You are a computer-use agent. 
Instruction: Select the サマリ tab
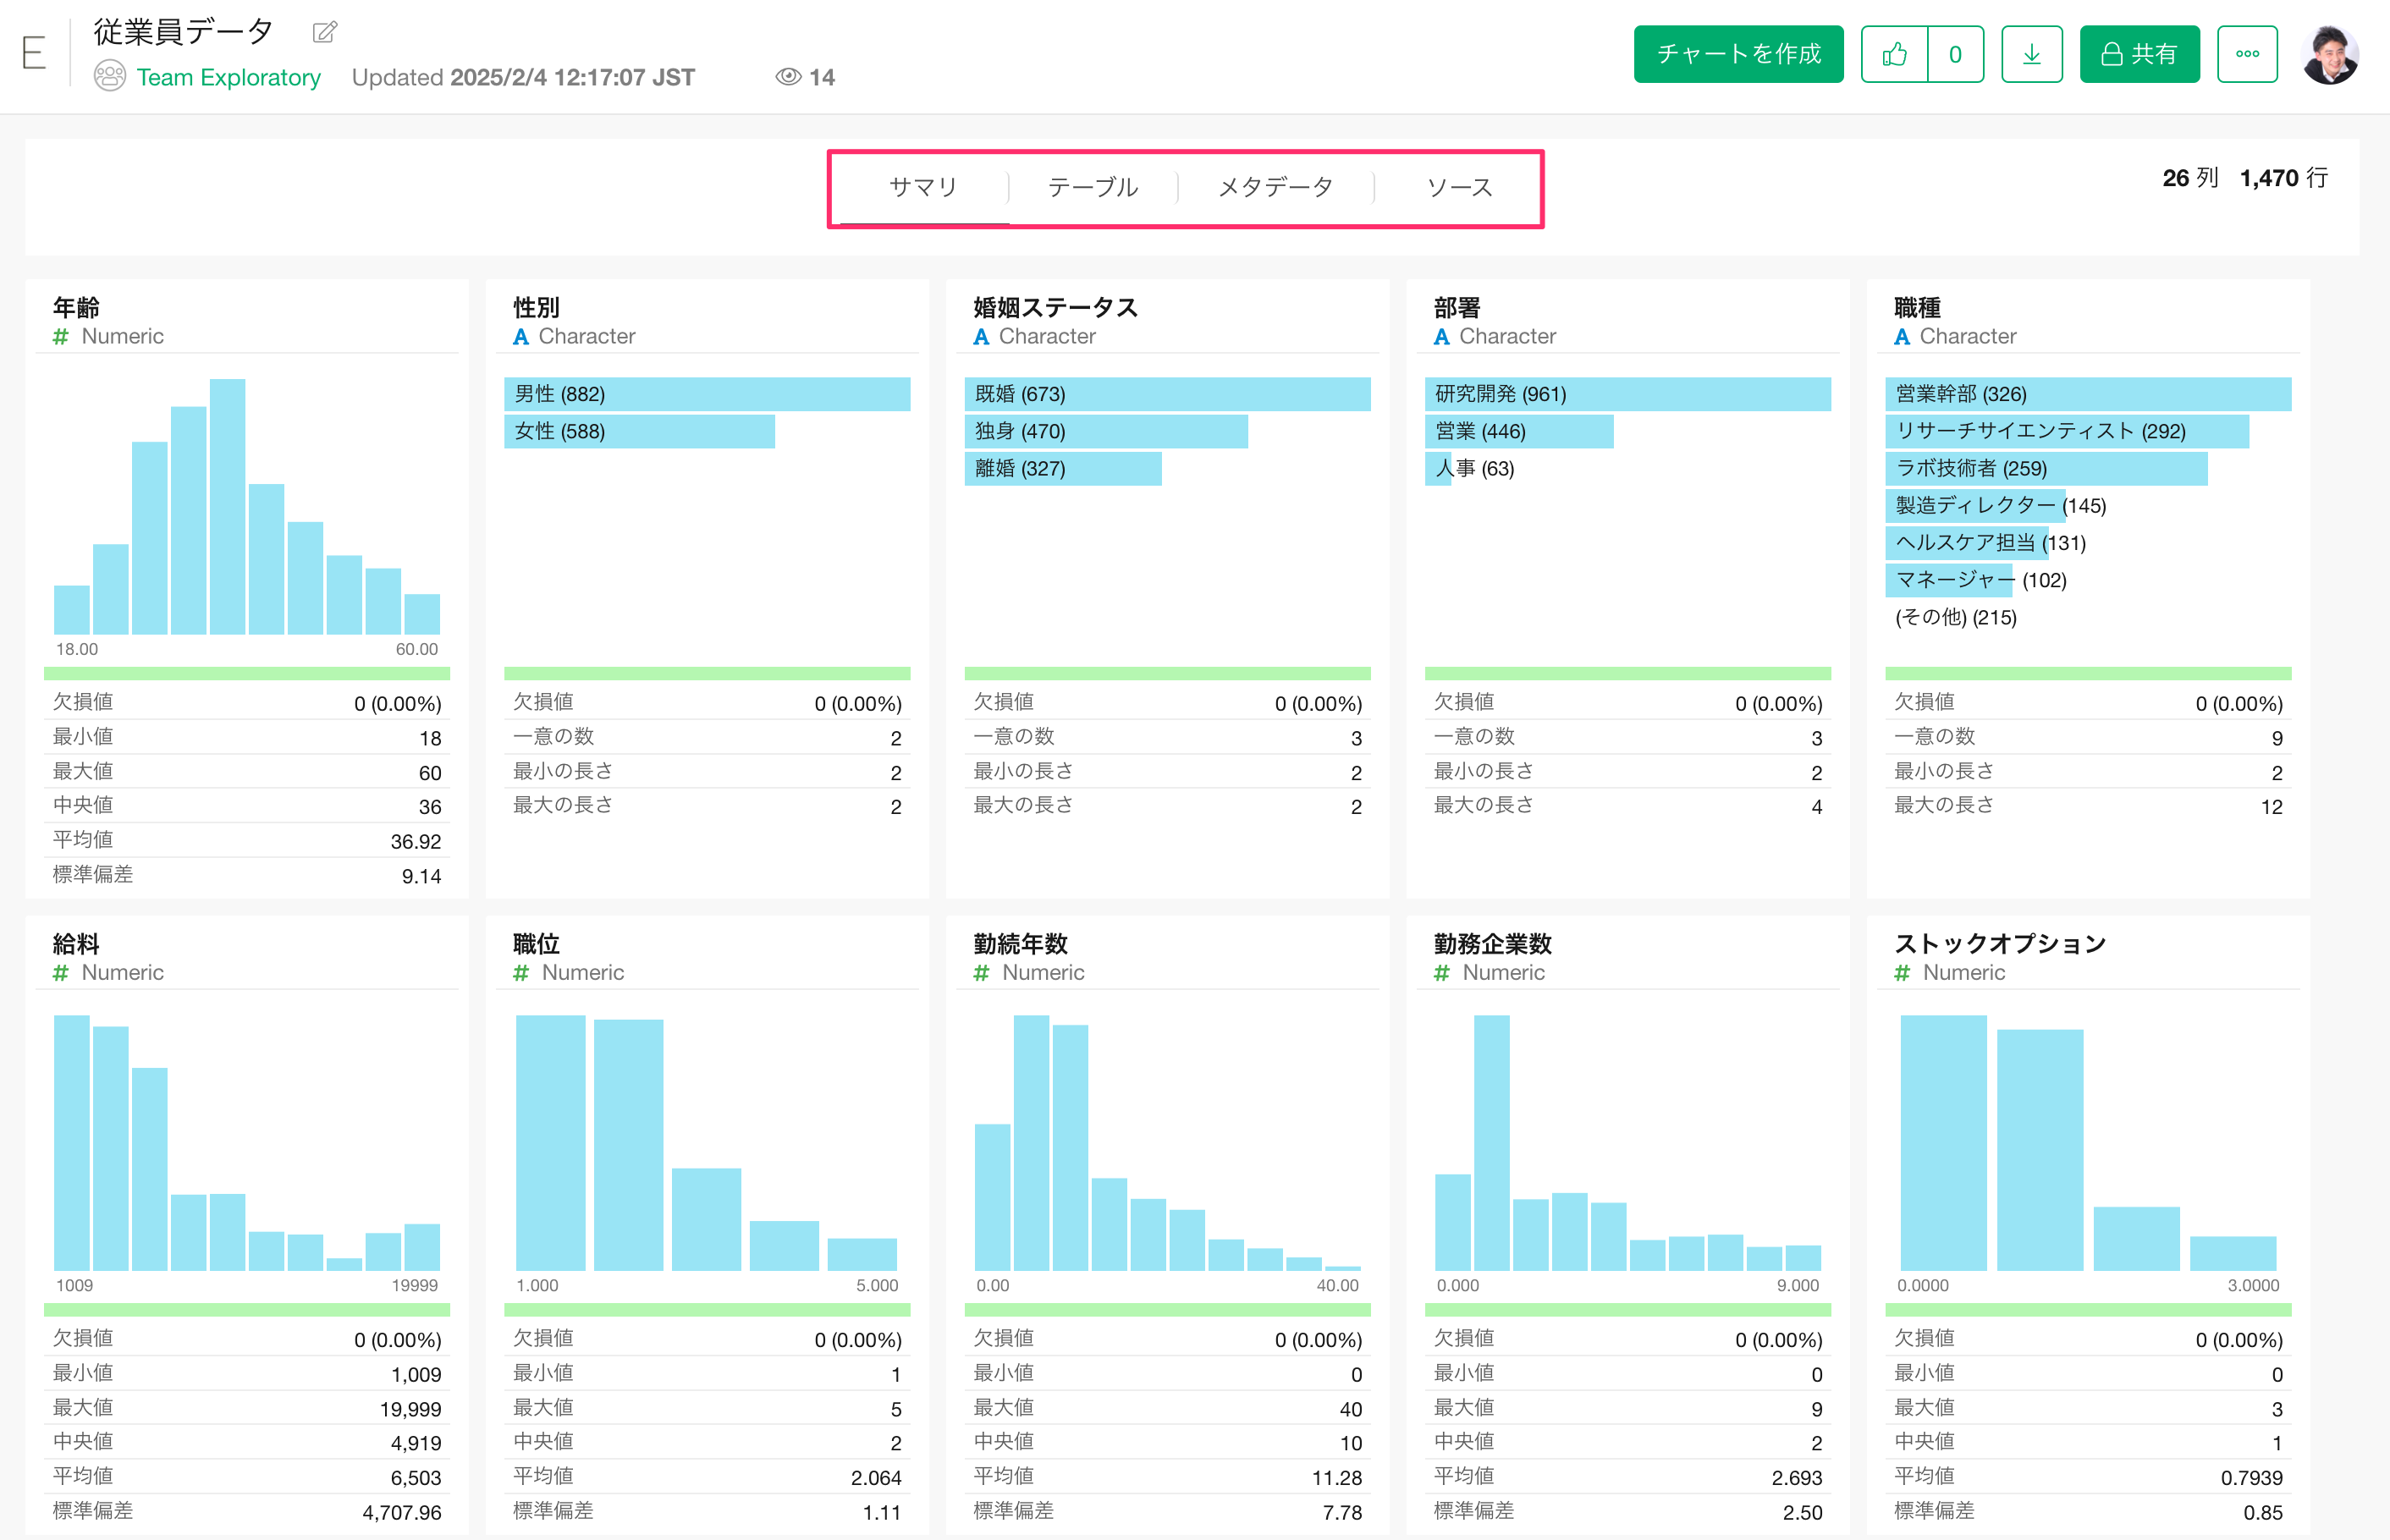[923, 187]
